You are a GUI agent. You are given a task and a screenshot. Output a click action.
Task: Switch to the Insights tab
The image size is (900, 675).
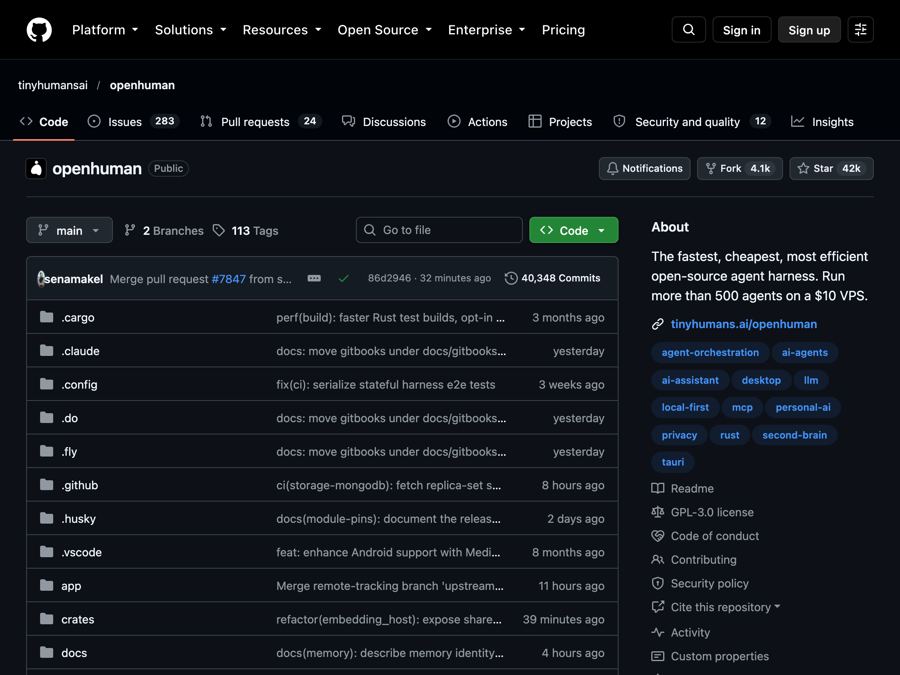click(822, 122)
